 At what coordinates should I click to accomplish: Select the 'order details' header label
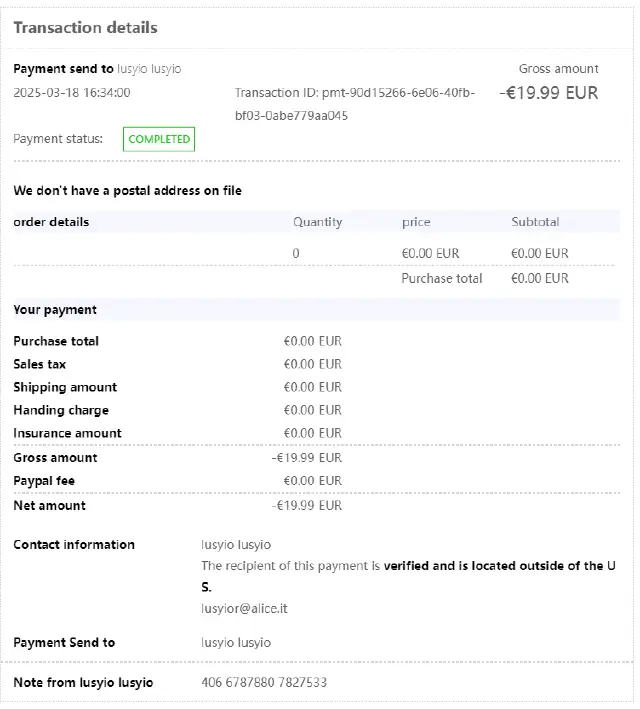coord(51,222)
